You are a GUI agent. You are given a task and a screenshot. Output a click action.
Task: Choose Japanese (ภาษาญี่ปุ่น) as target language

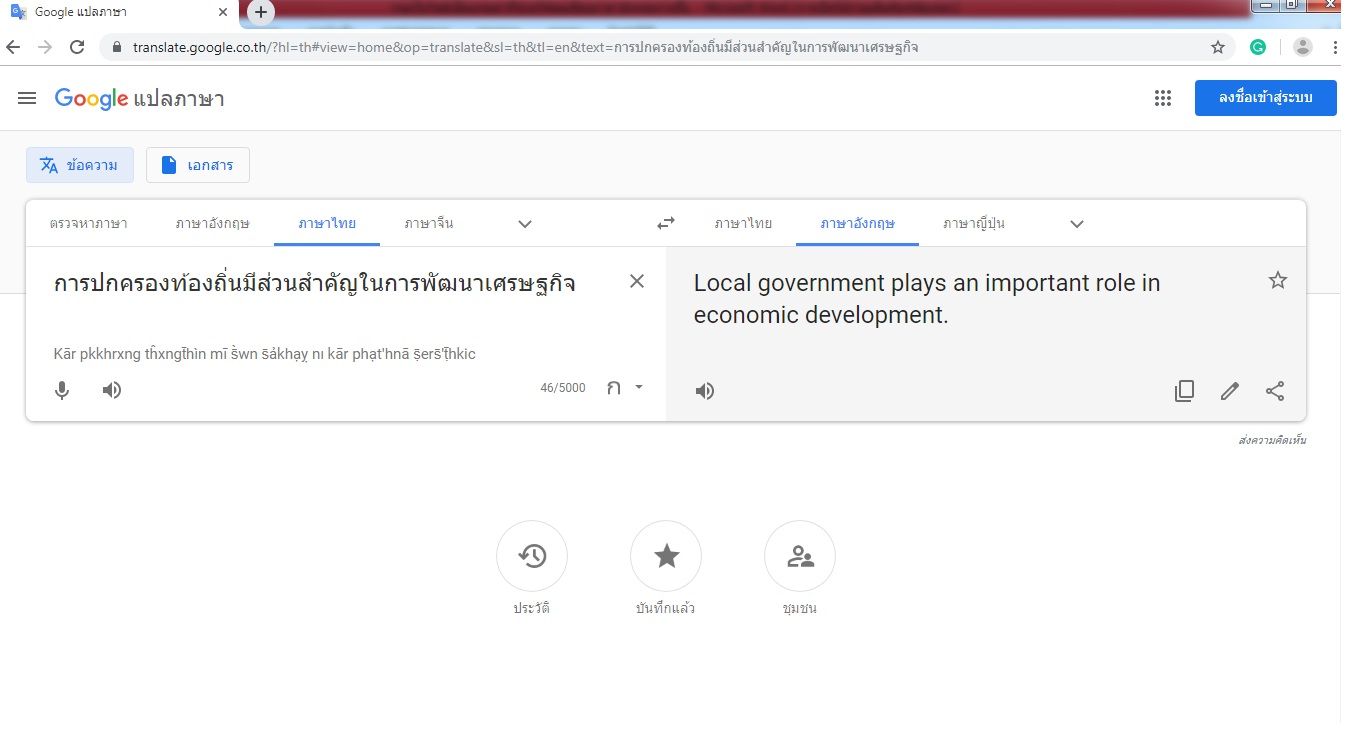coord(974,223)
